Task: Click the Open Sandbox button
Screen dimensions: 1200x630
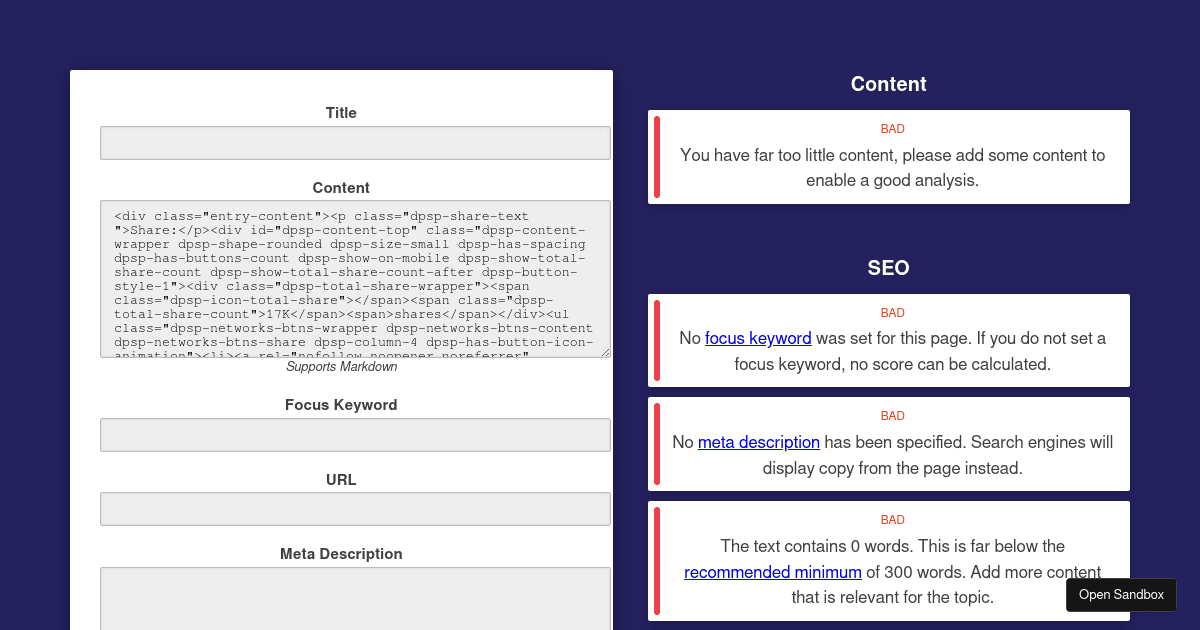Action: 1121,594
